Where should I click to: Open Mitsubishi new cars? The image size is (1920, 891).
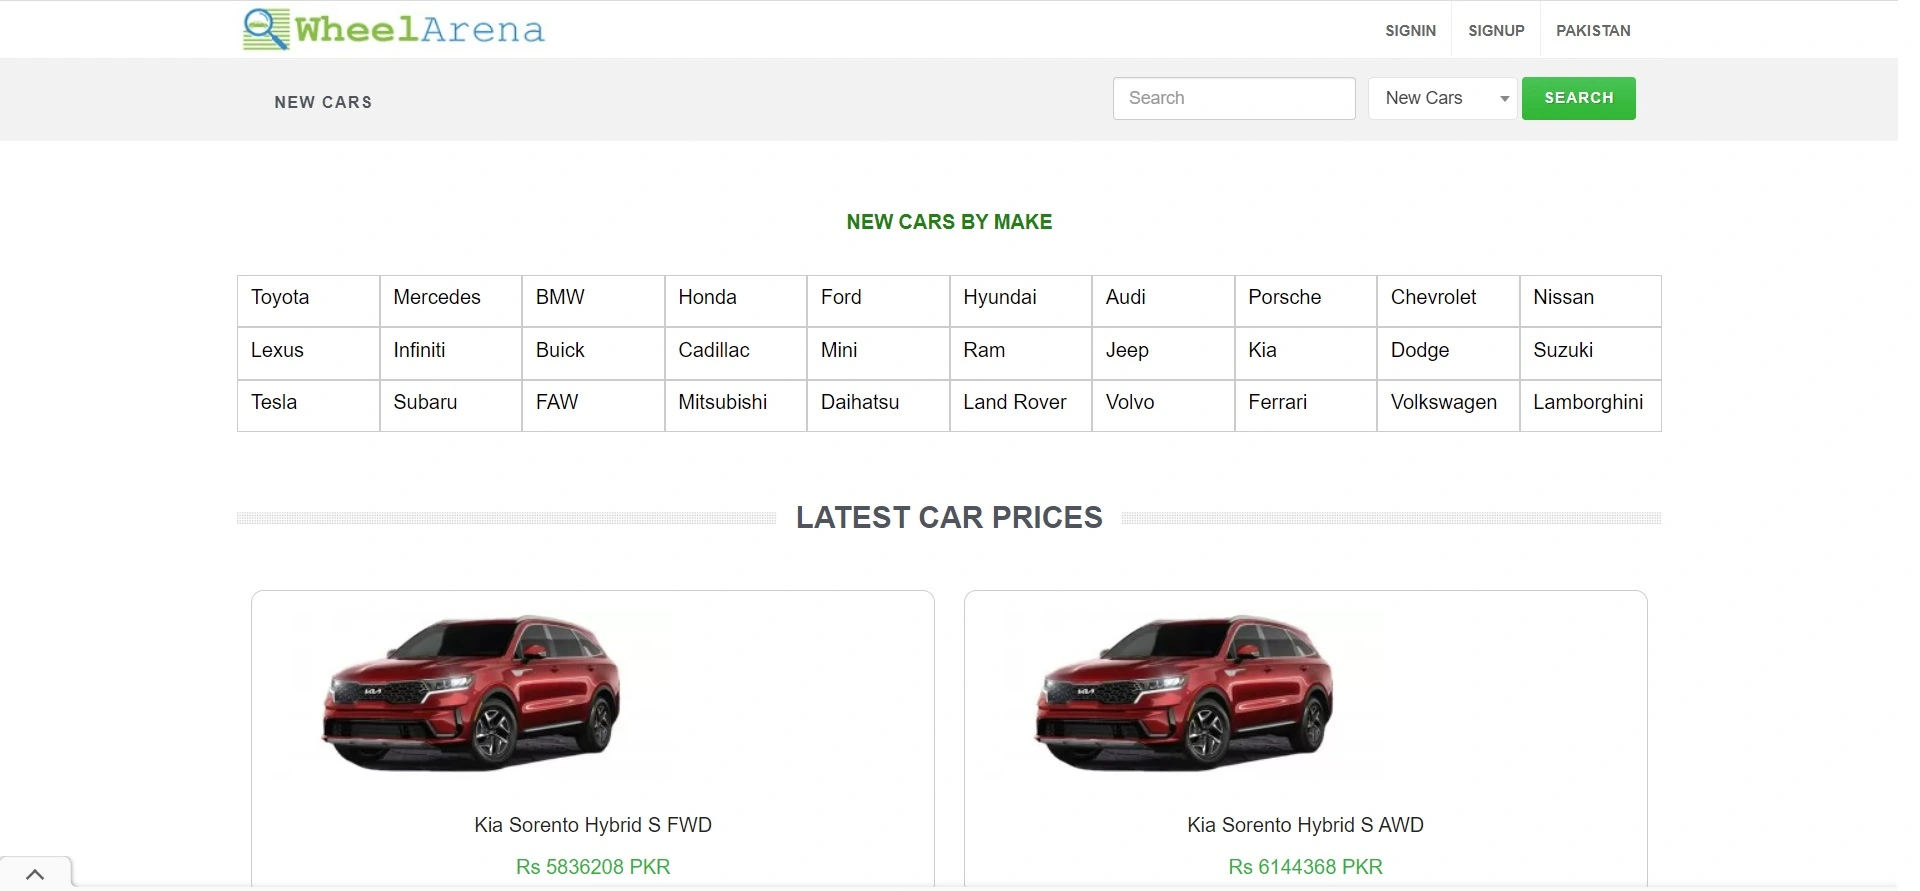point(723,402)
